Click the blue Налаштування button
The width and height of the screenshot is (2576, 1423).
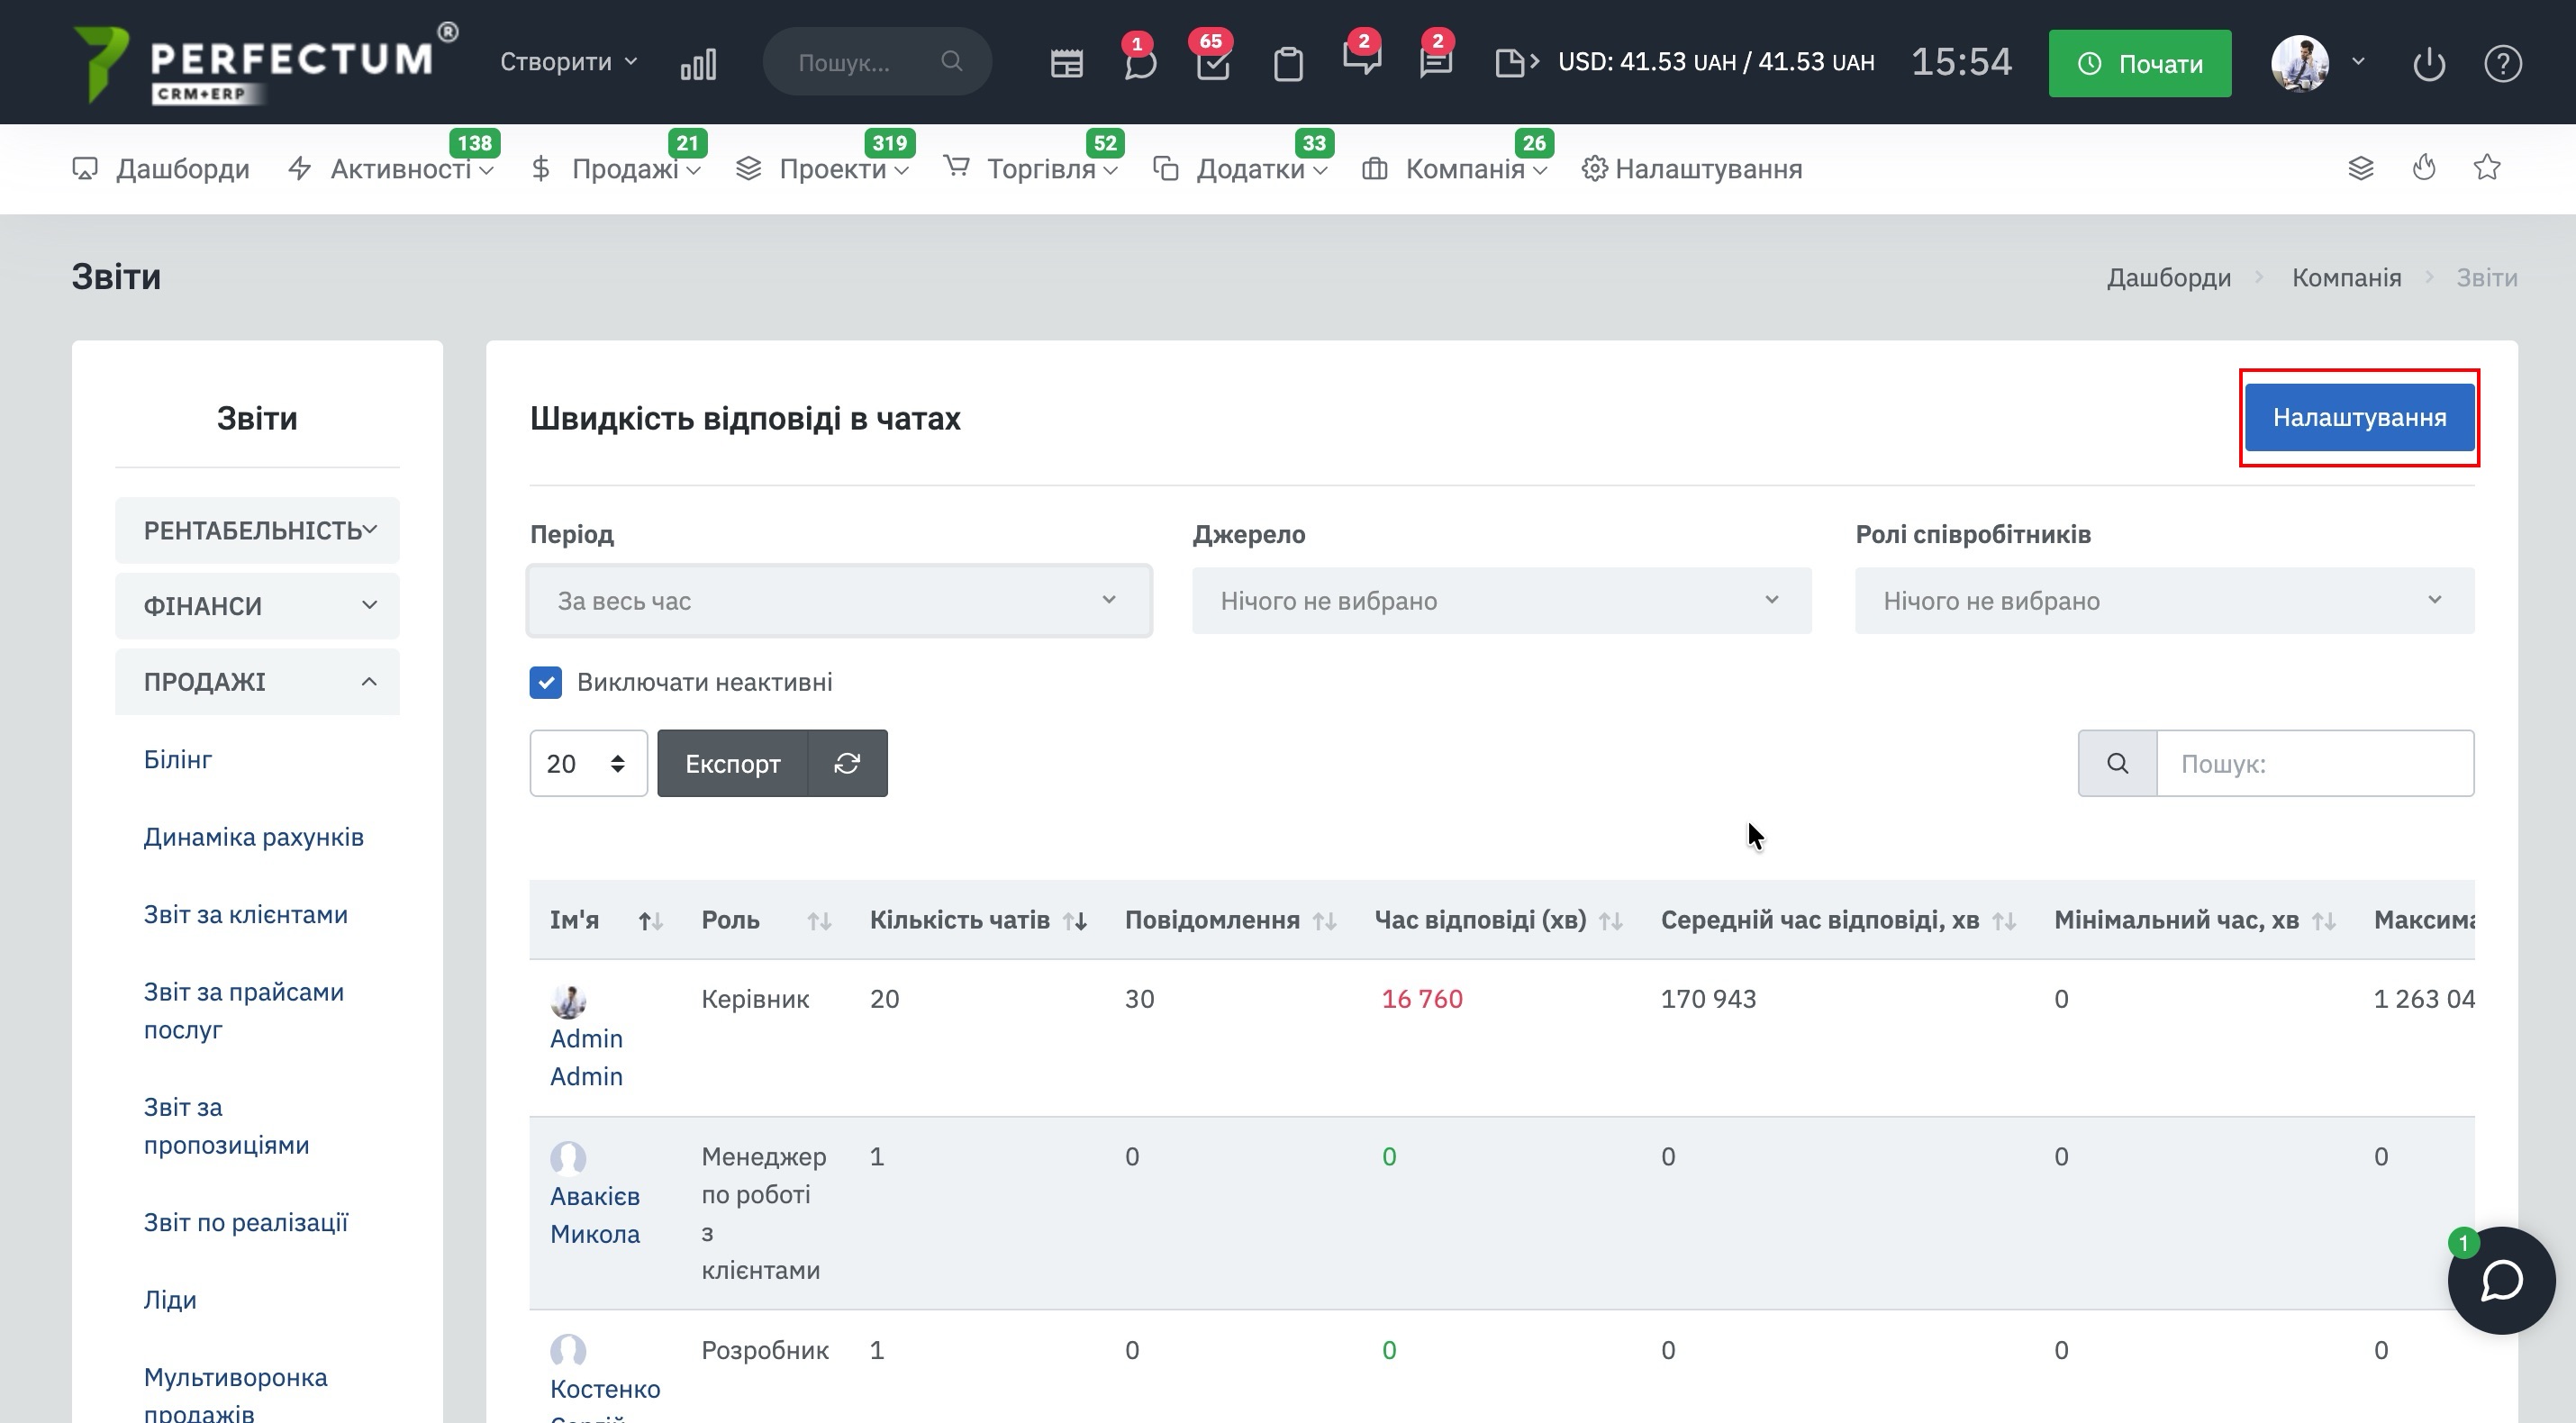coord(2359,417)
